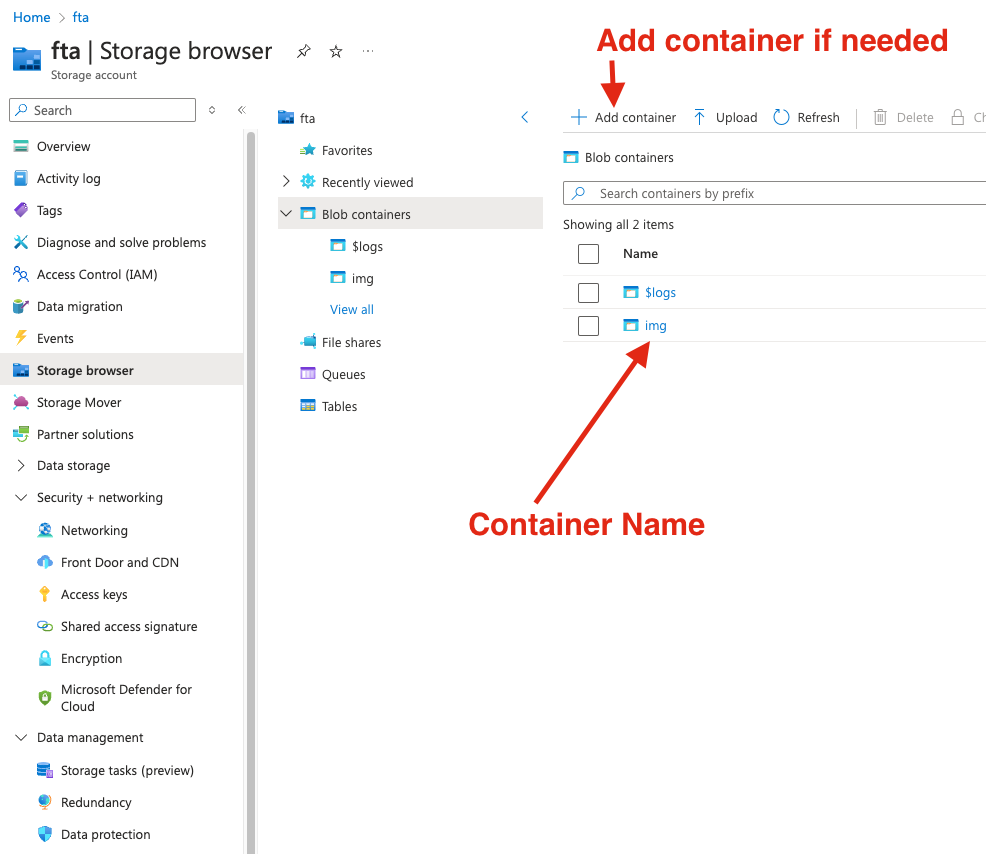Click the sidebar search expand/collapse arrows
986x854 pixels.
coord(212,110)
